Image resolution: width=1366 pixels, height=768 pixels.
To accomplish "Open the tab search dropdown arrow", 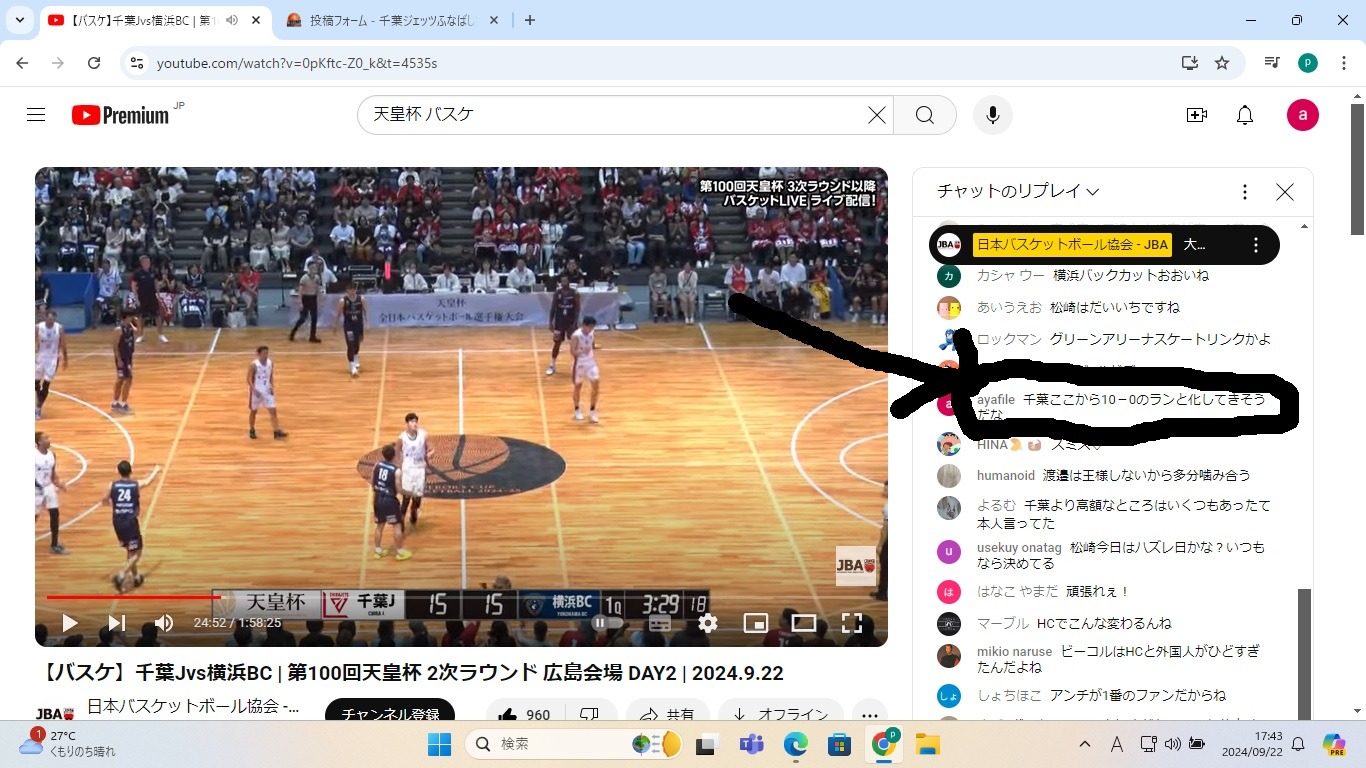I will pos(20,20).
